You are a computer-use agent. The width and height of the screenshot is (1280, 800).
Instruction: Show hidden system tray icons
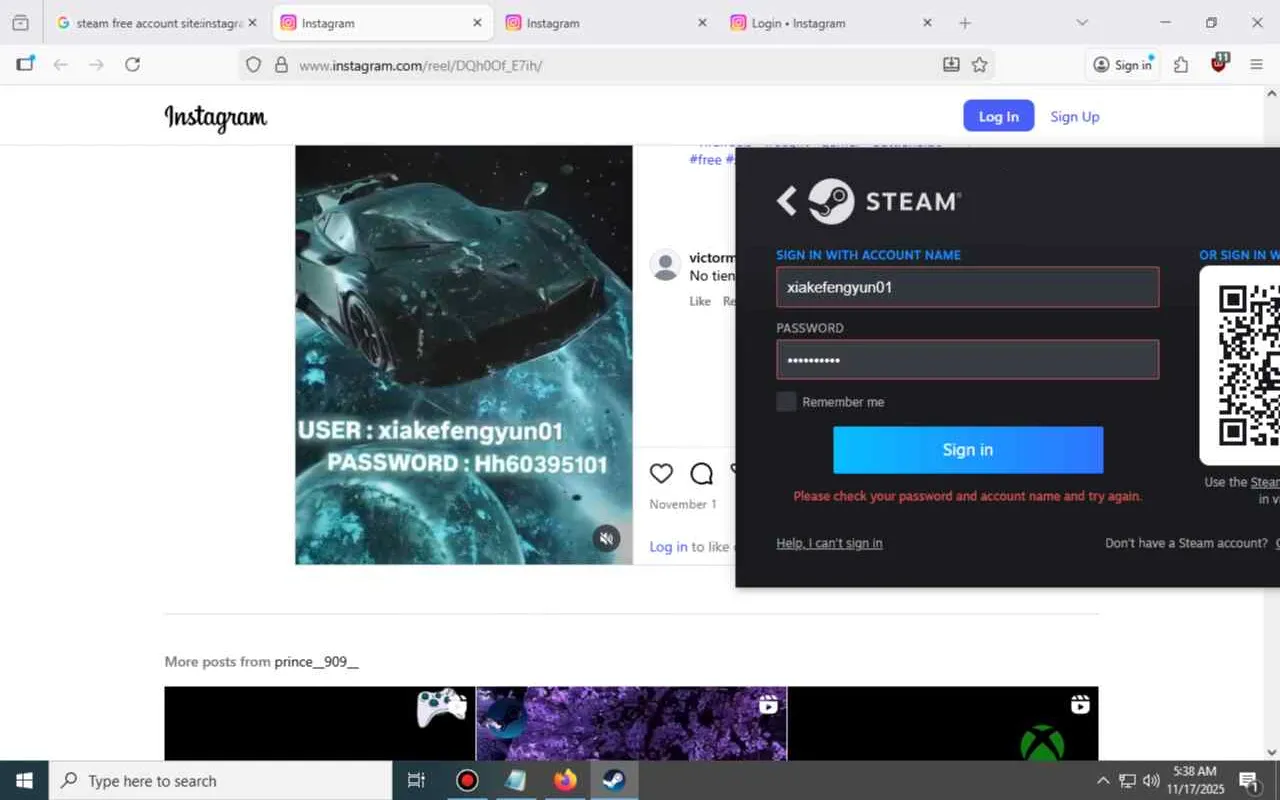coord(1103,781)
